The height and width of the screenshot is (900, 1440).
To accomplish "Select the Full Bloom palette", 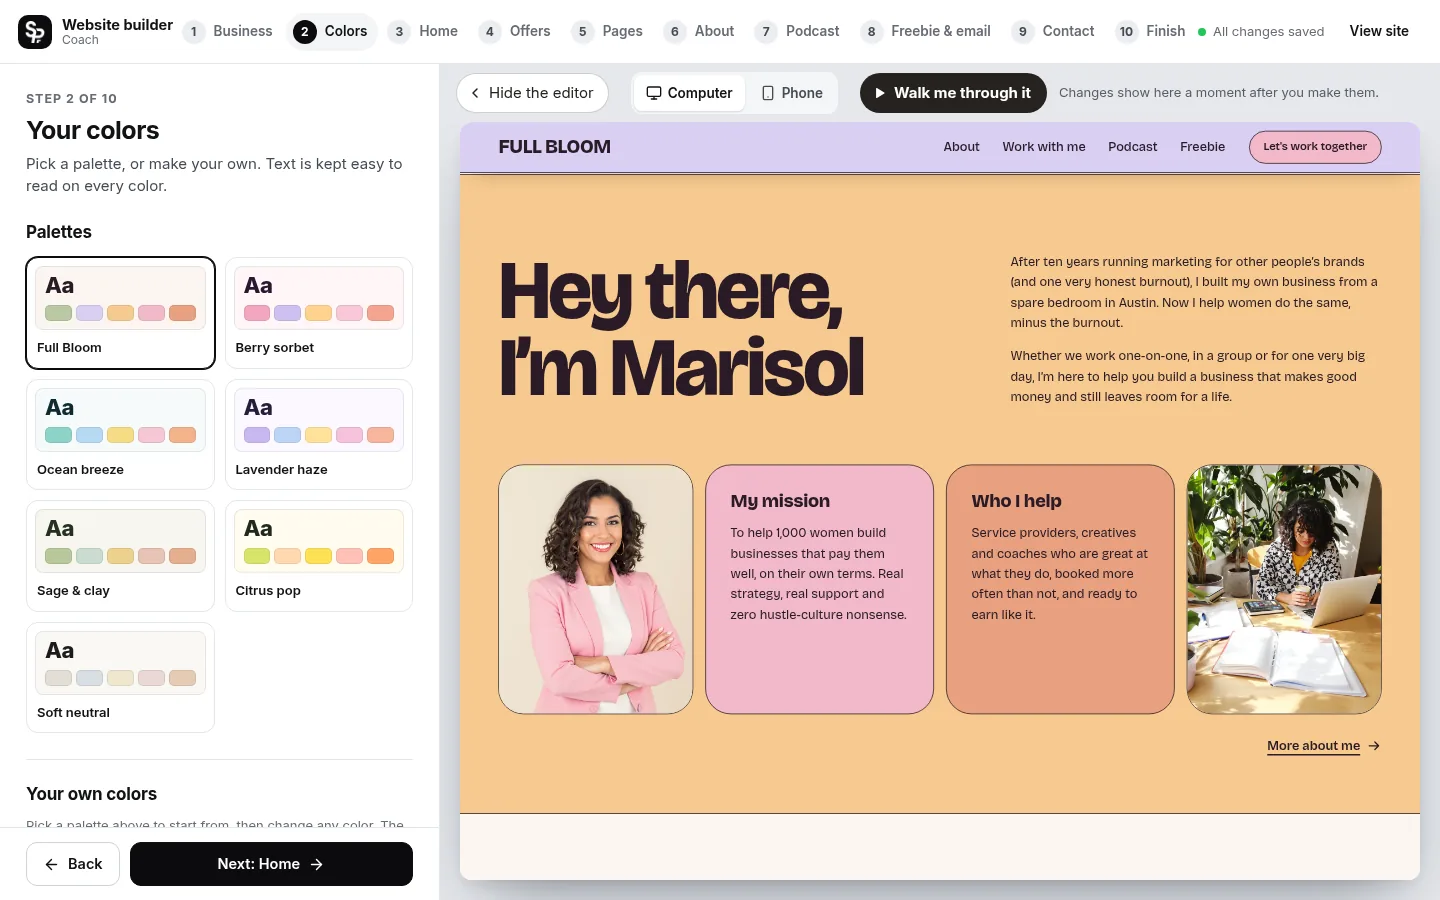I will [120, 313].
